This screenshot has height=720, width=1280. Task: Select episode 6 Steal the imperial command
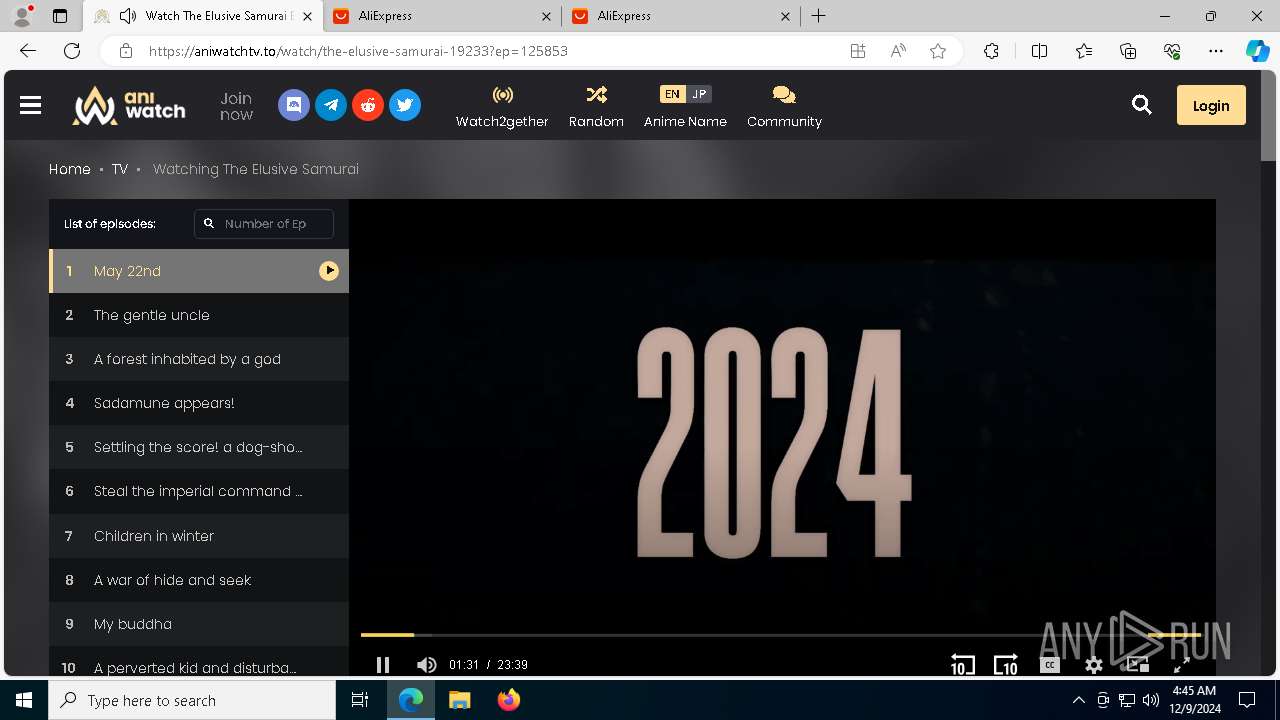199,491
